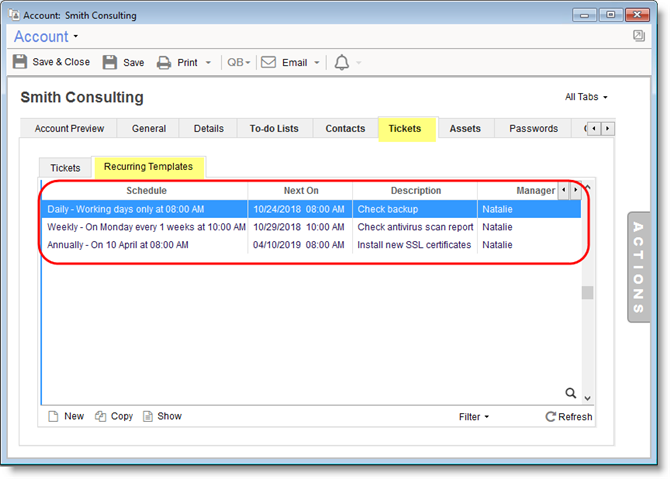Open the Account title dropdown menu

click(x=46, y=37)
